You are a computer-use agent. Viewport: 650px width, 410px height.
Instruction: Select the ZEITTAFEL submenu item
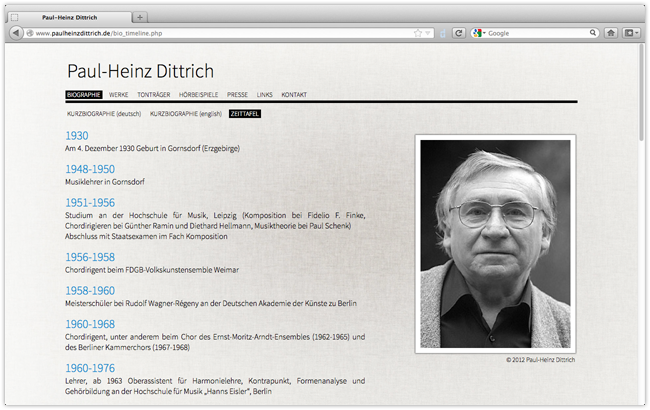tap(245, 114)
